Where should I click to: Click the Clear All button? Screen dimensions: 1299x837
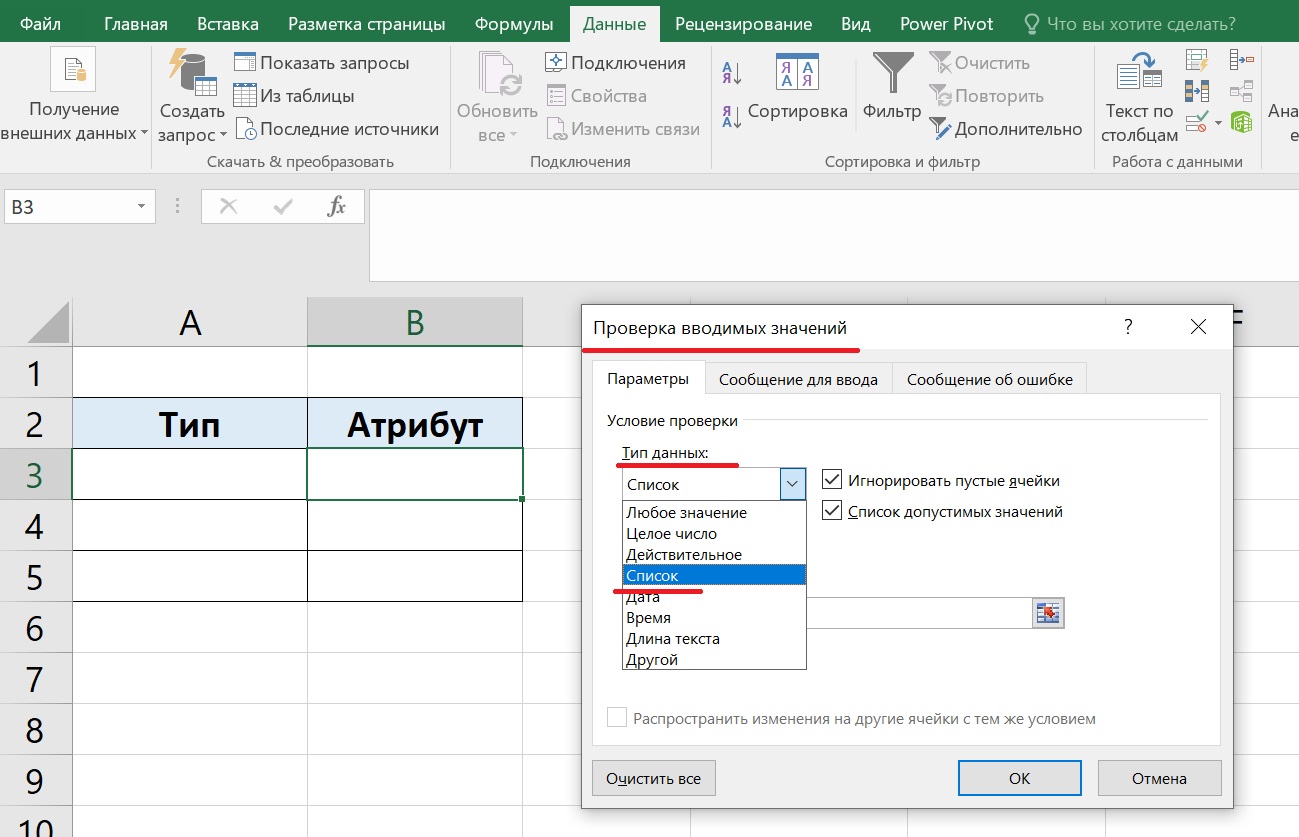pyautogui.click(x=653, y=778)
